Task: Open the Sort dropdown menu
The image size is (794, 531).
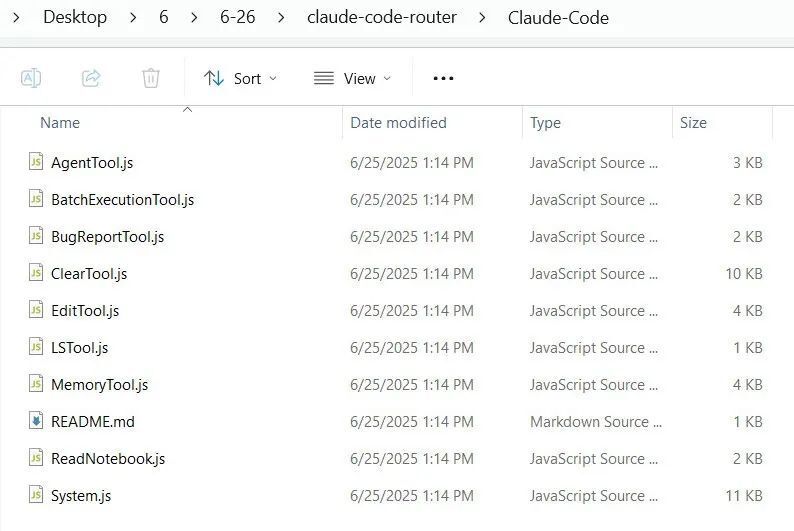Action: point(240,78)
